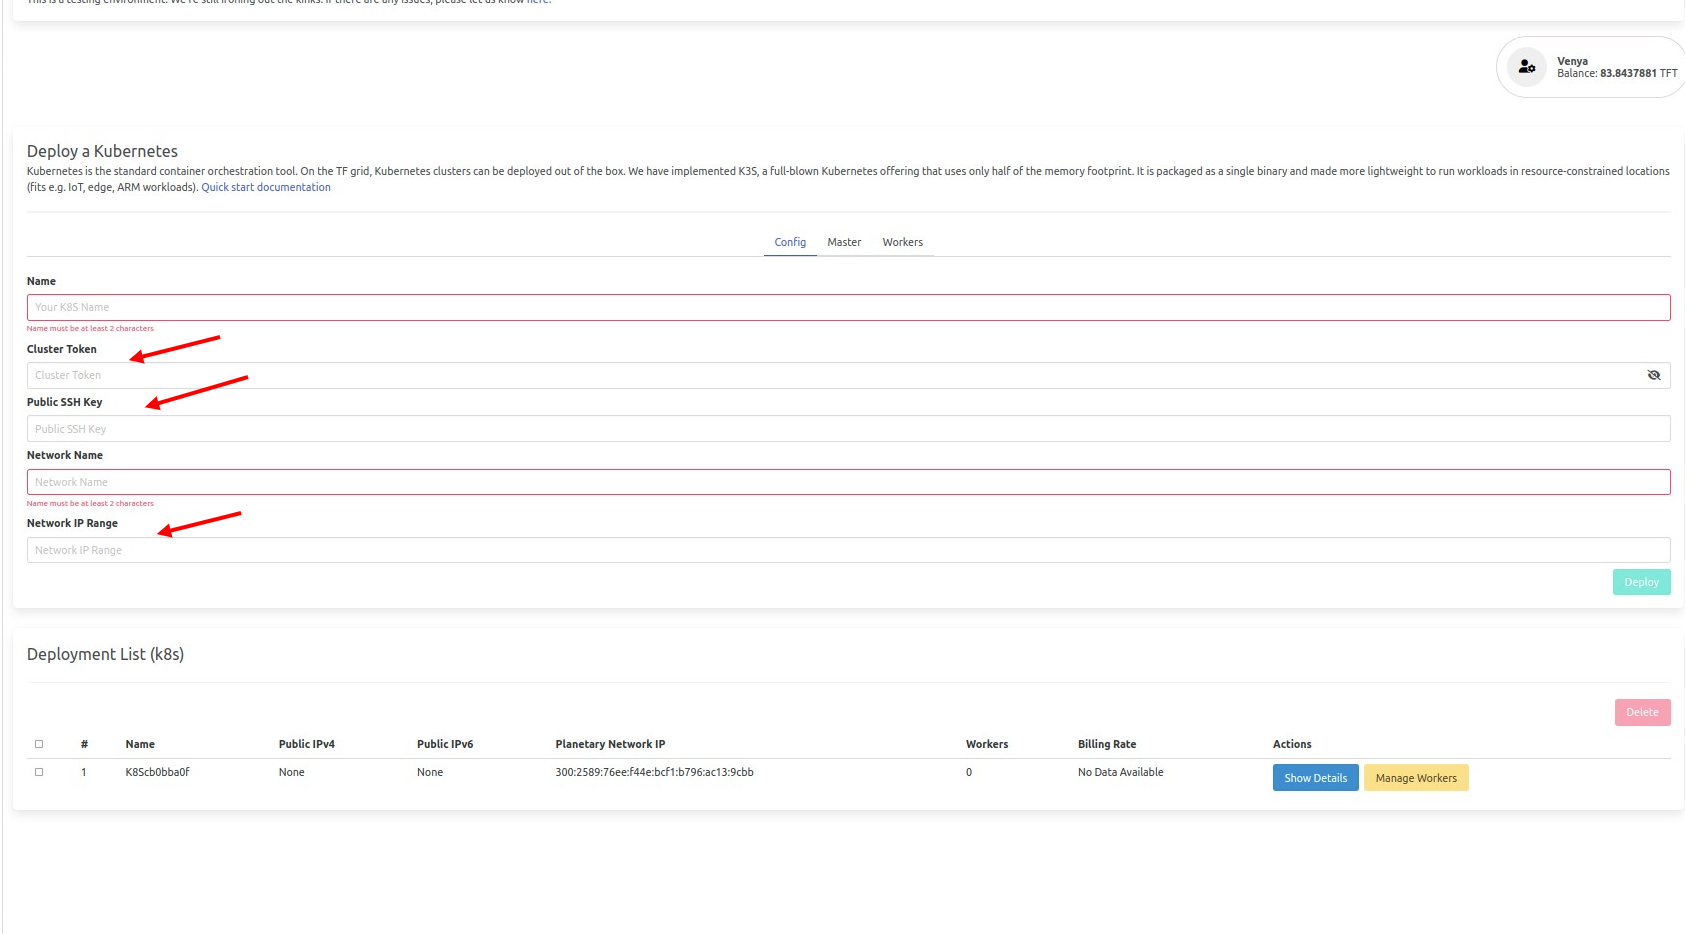Click the user avatar icon near Venya

point(1527,66)
